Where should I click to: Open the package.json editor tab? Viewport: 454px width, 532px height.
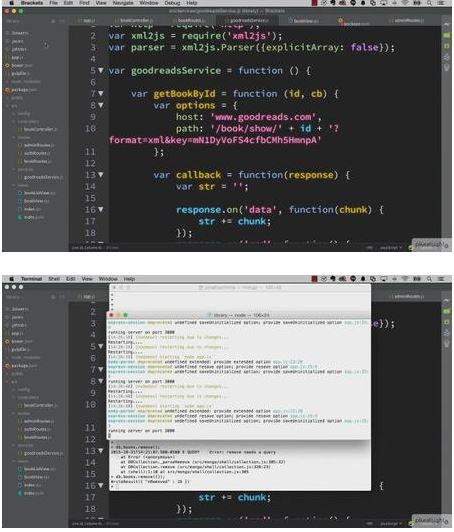click(354, 22)
